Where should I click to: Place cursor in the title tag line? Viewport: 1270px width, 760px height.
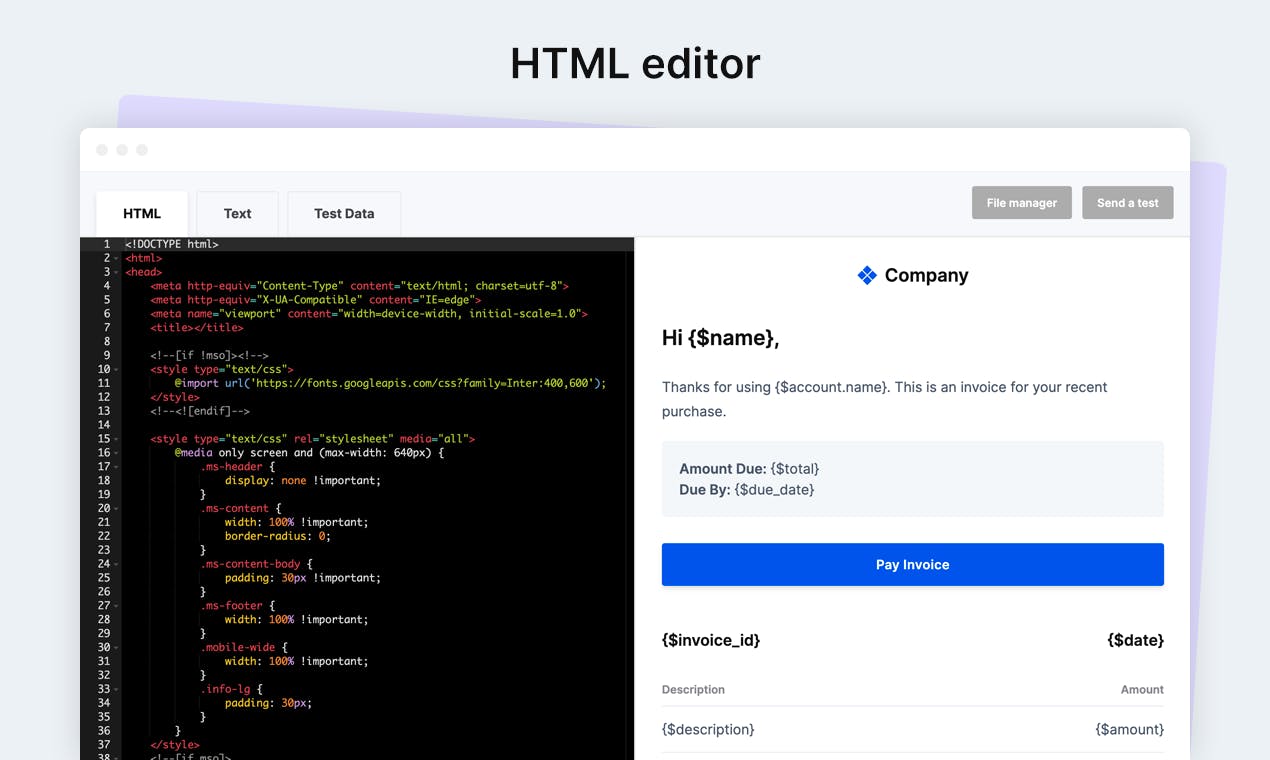pyautogui.click(x=197, y=328)
